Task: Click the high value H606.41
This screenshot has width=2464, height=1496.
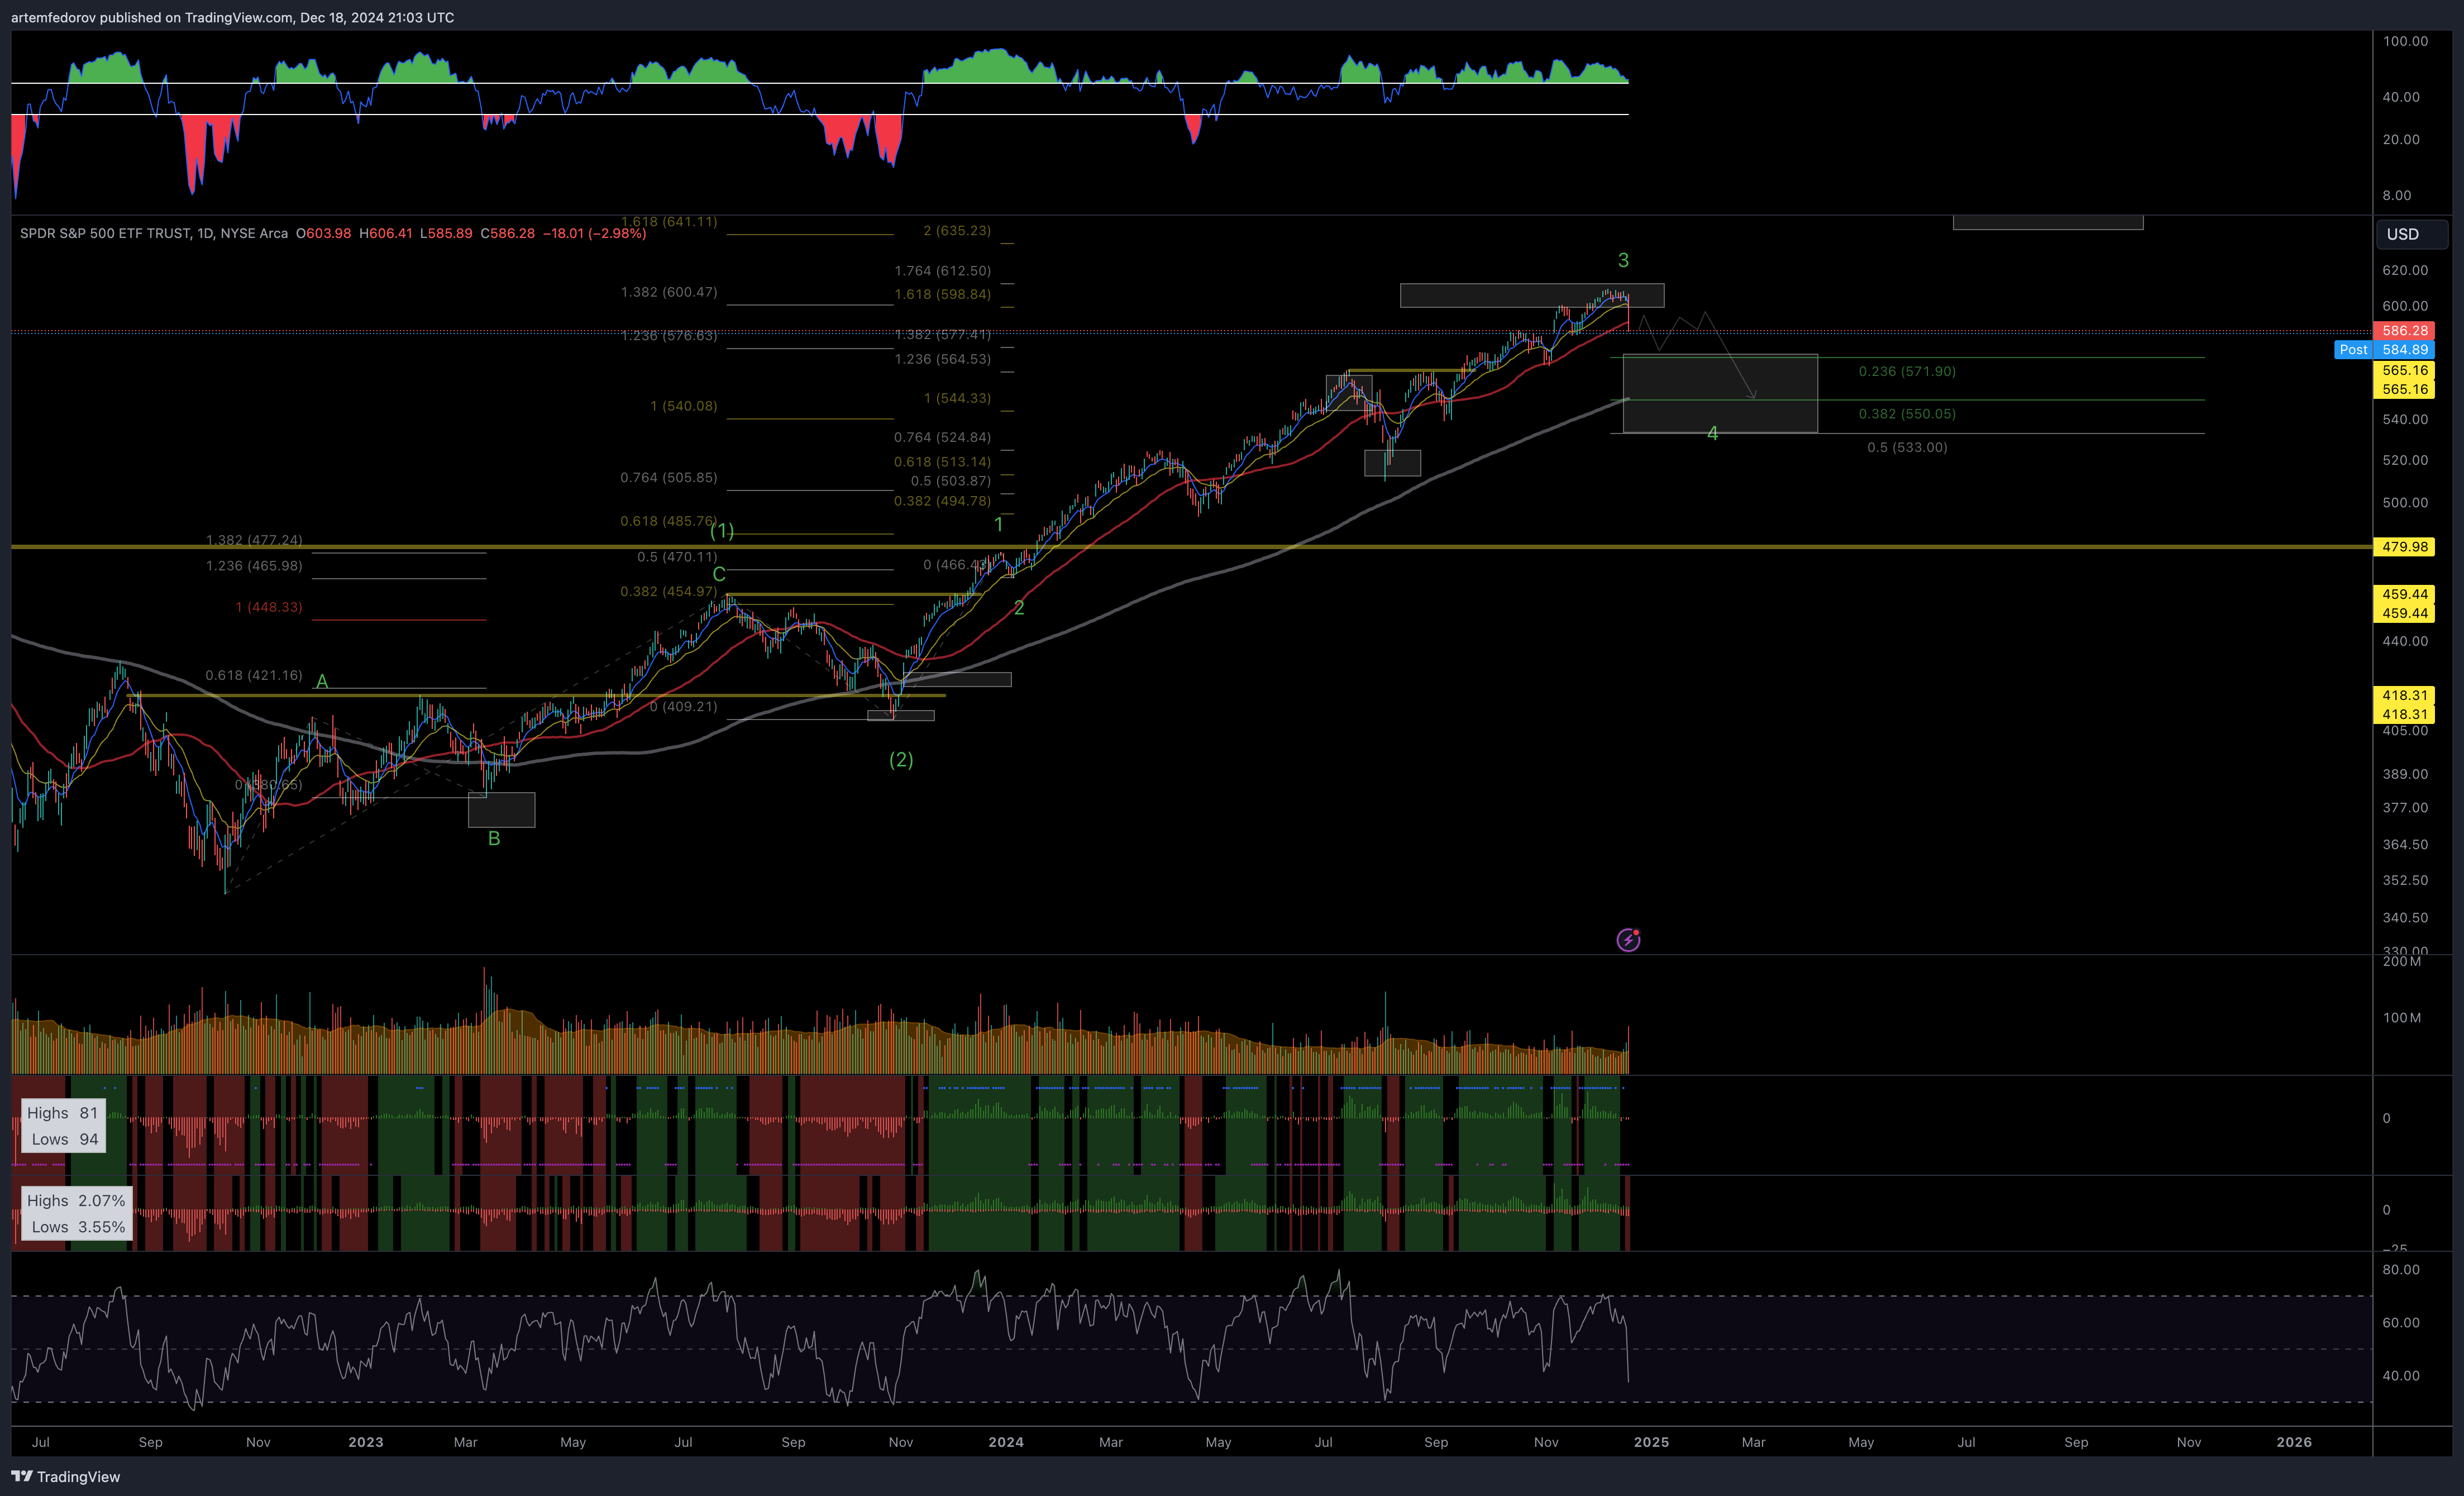Action: (x=386, y=233)
